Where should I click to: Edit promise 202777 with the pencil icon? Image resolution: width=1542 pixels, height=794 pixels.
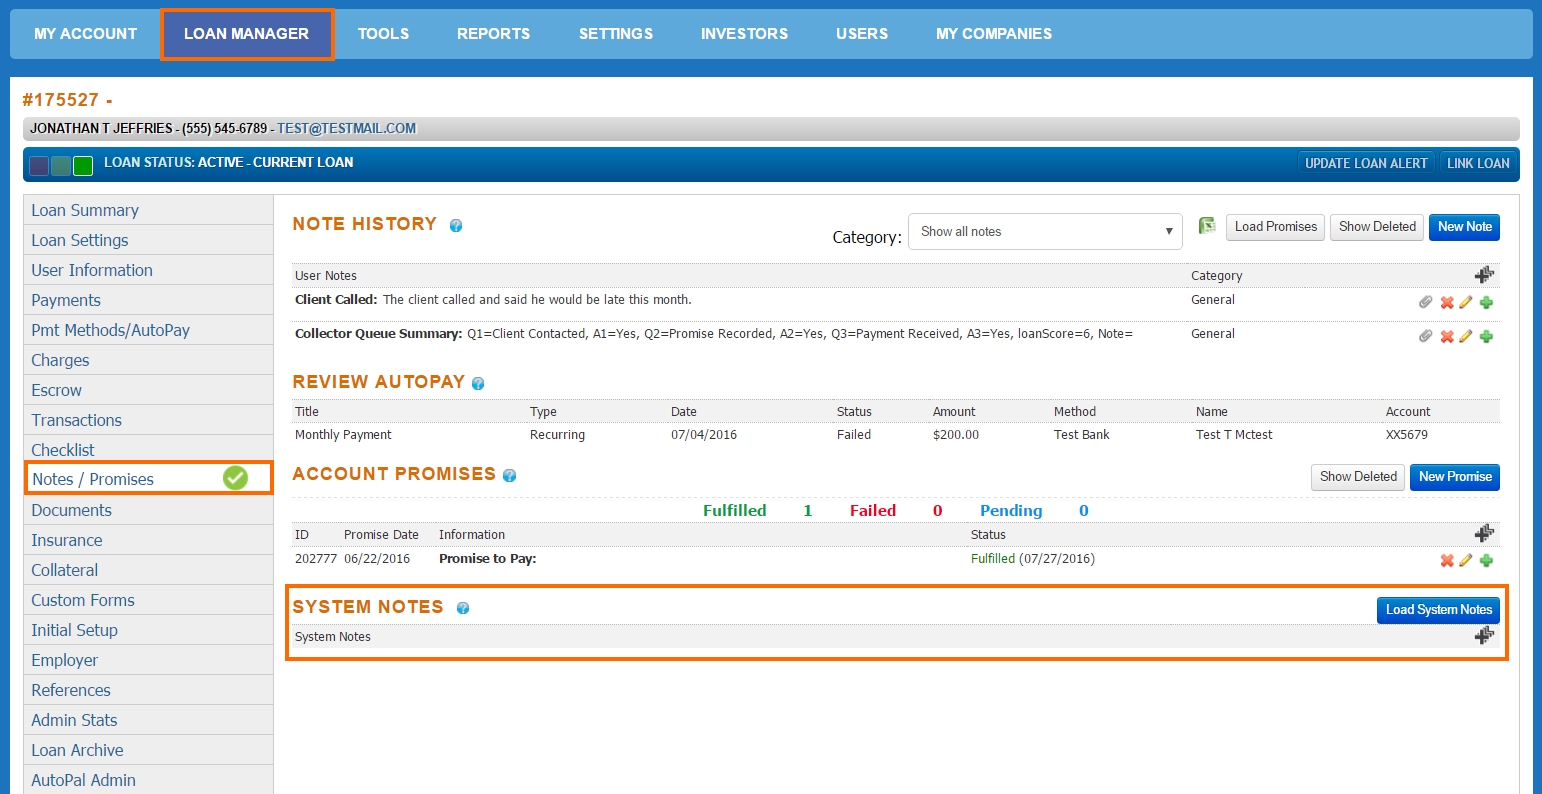1466,561
